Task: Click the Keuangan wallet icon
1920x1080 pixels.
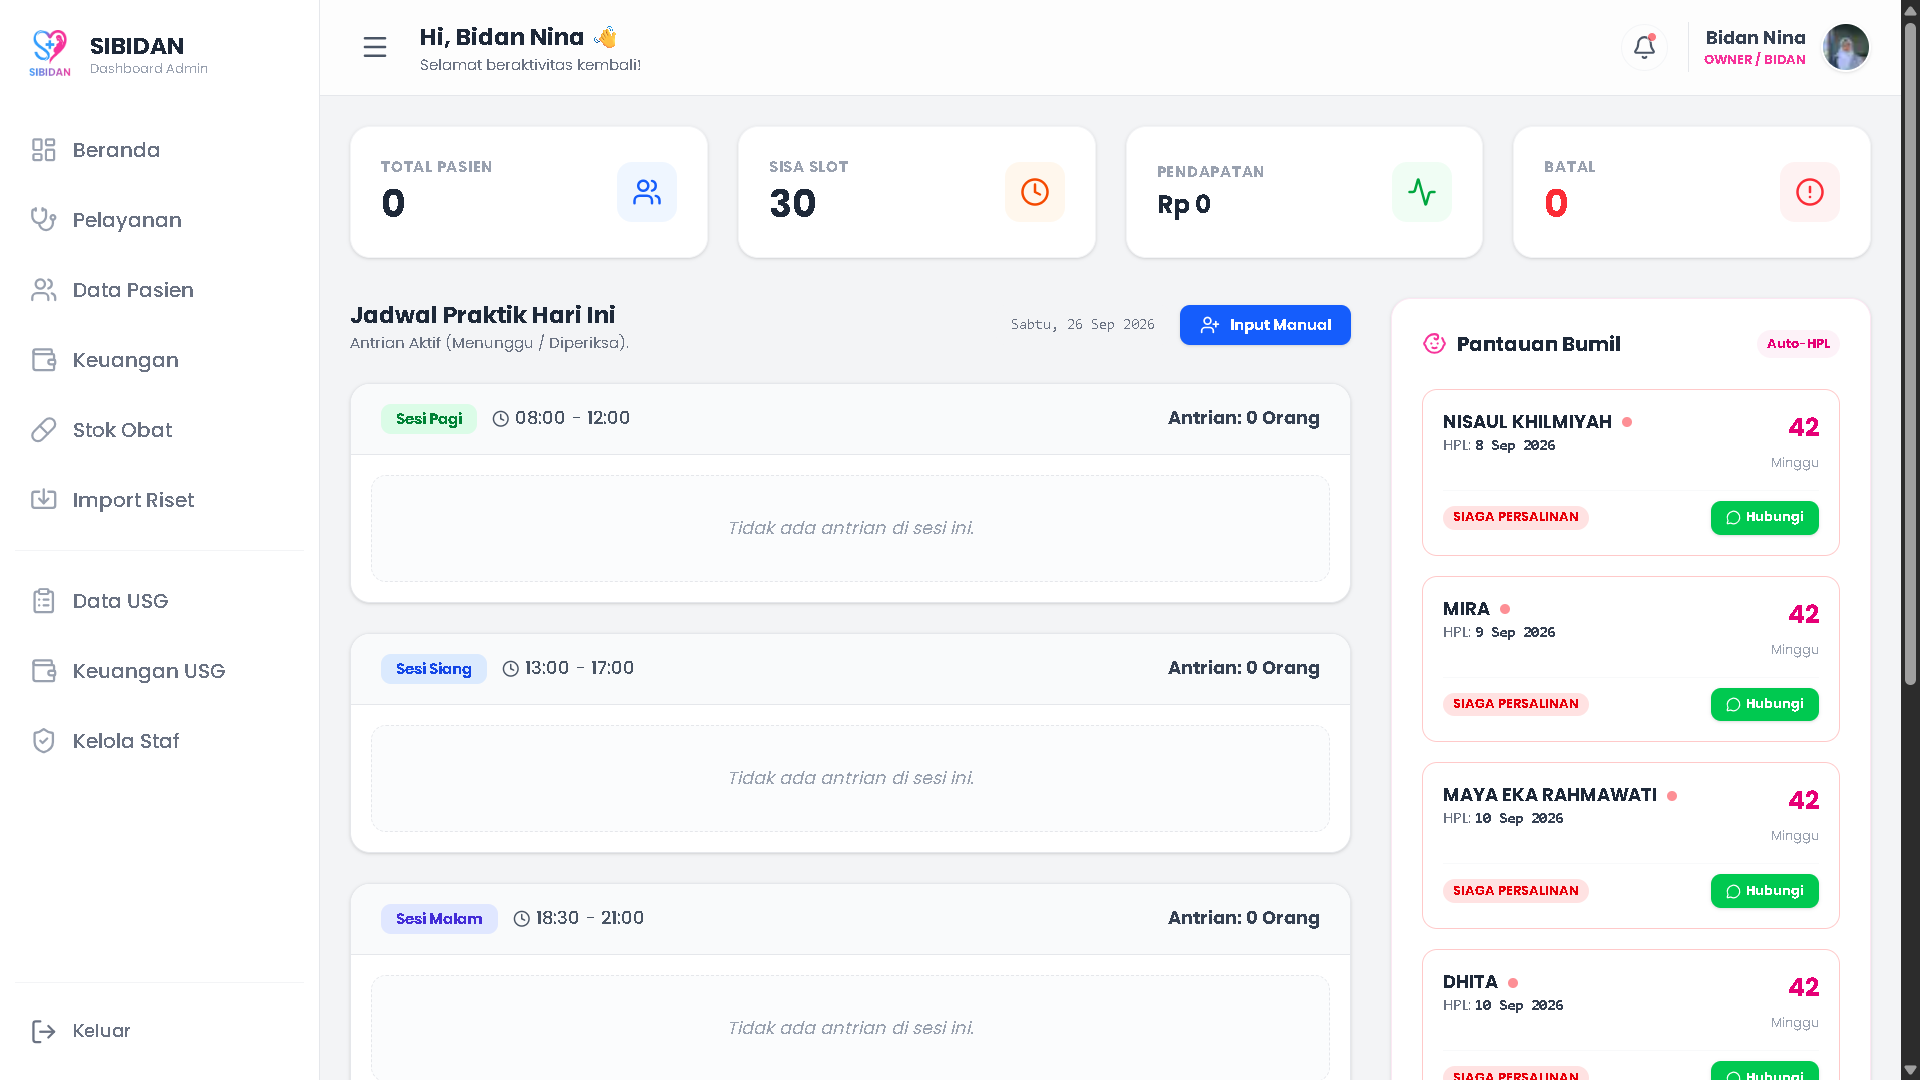Action: [43, 360]
